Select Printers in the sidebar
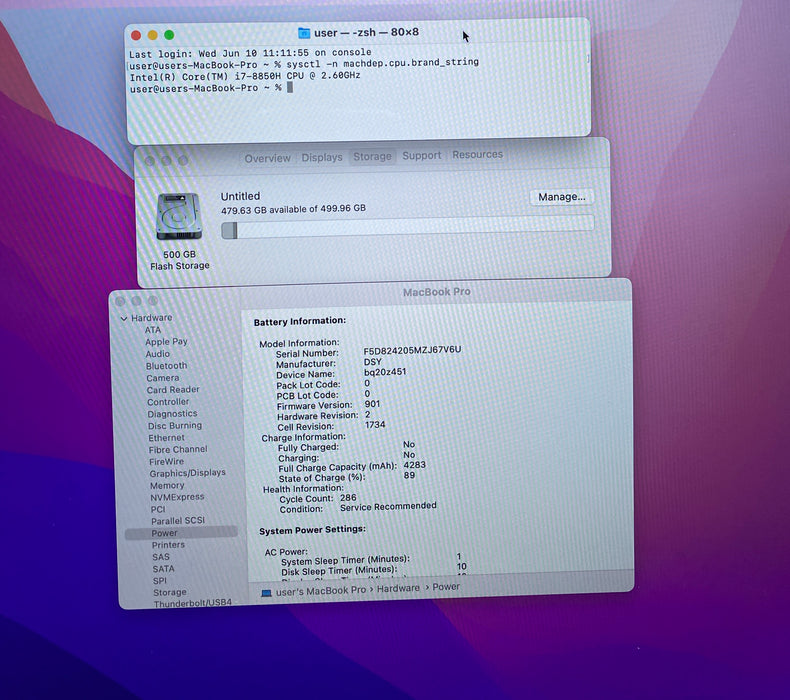 click(168, 545)
